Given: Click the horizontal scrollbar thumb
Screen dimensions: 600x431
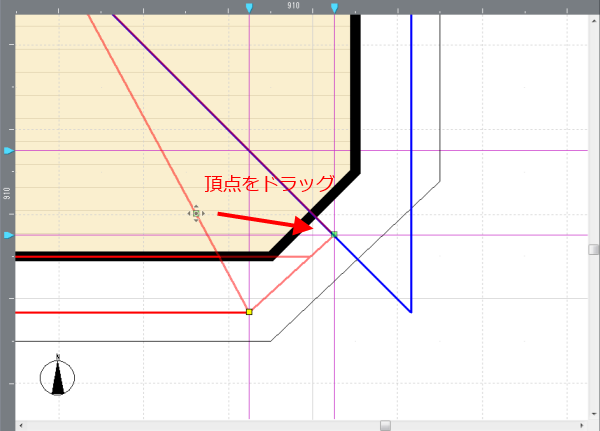Looking at the screenshot, I should [385, 425].
